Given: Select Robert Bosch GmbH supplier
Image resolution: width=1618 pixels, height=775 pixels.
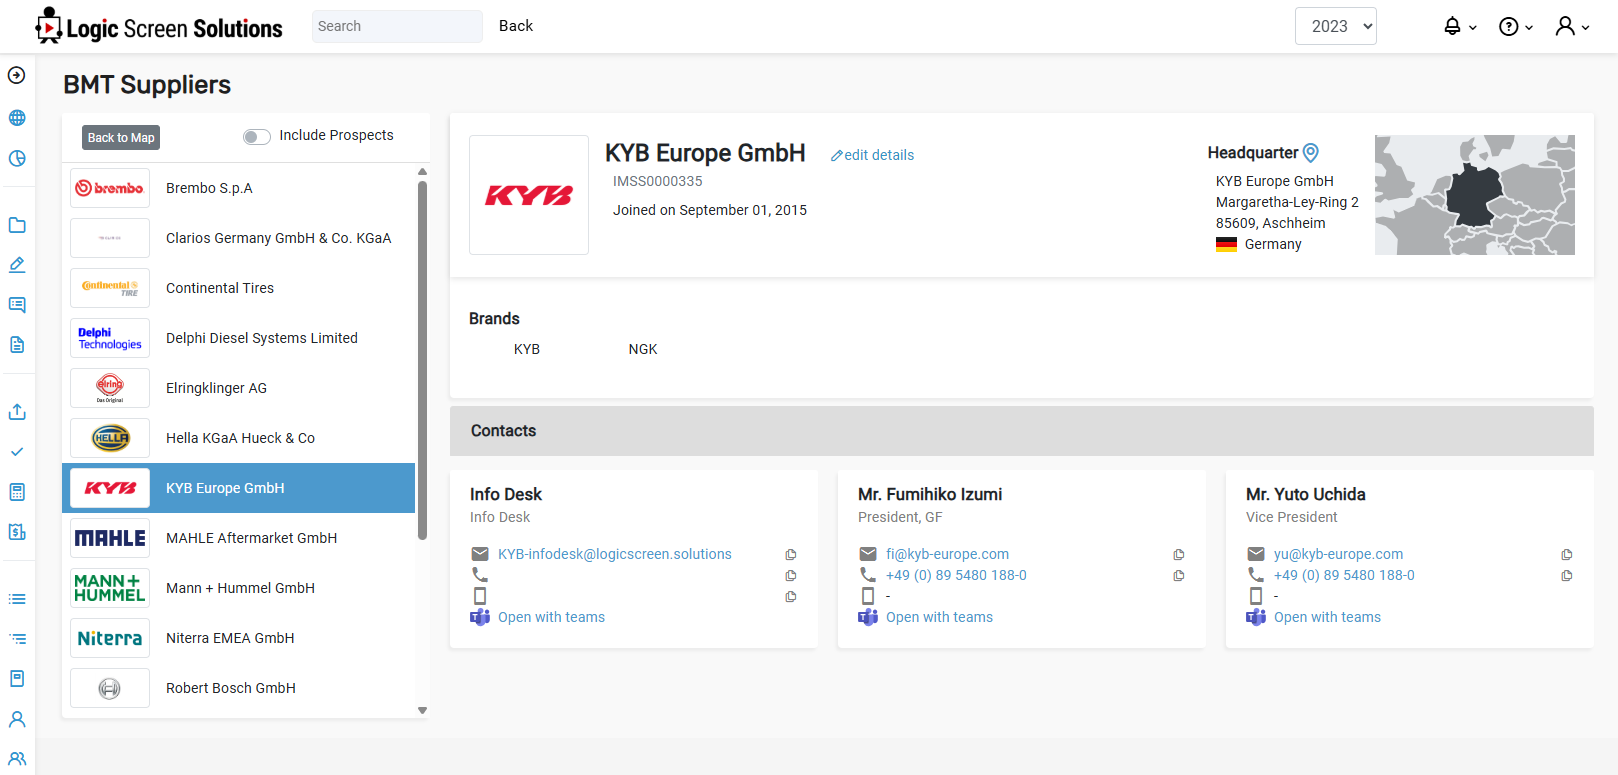Looking at the screenshot, I should [x=238, y=688].
